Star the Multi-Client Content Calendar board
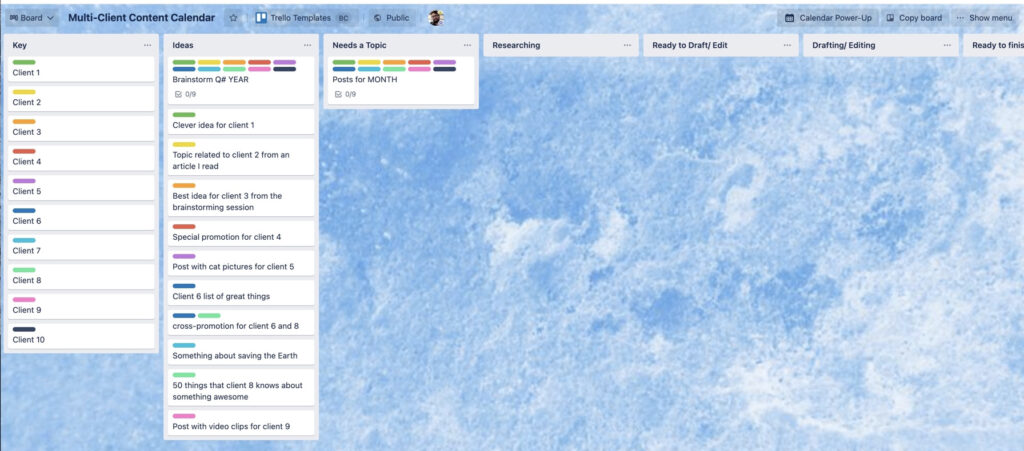 pyautogui.click(x=233, y=18)
